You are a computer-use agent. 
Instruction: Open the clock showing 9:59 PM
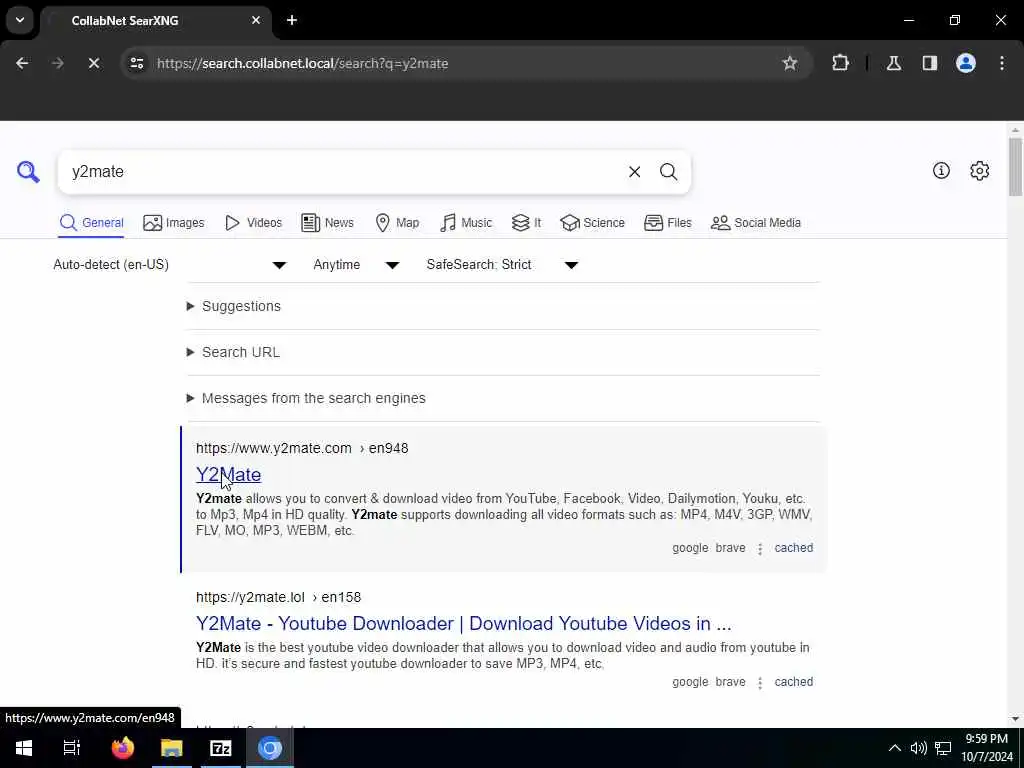coord(986,748)
